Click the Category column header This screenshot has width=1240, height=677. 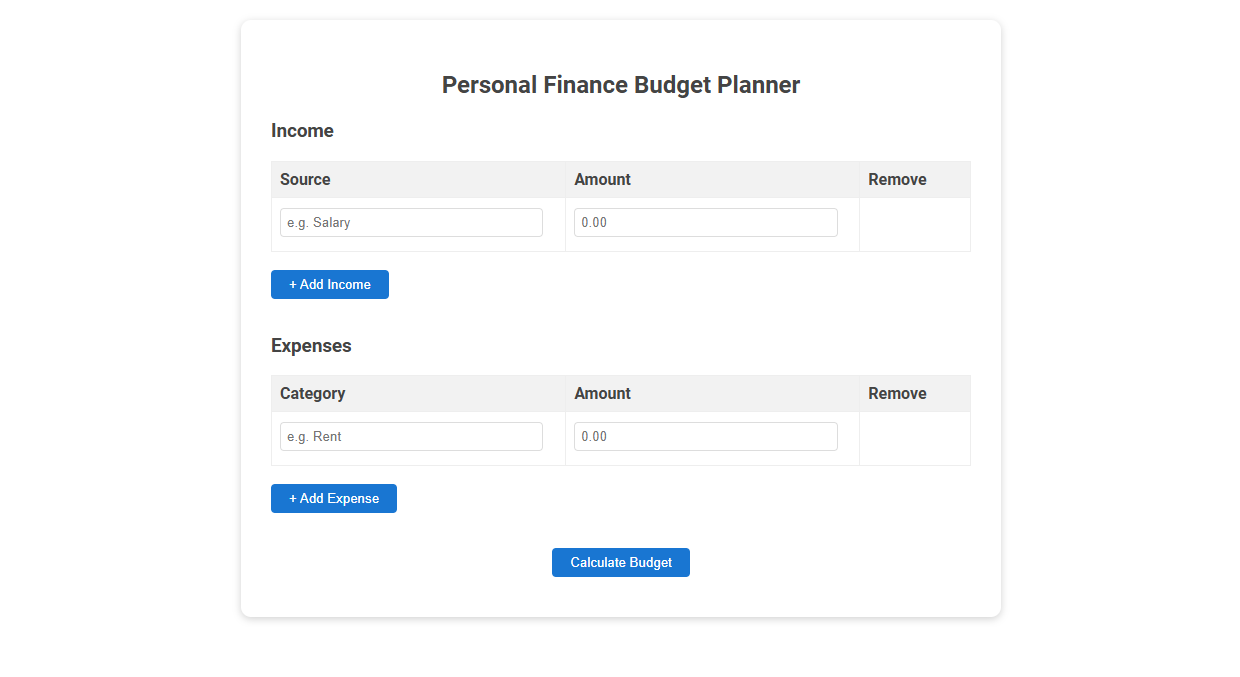[312, 393]
